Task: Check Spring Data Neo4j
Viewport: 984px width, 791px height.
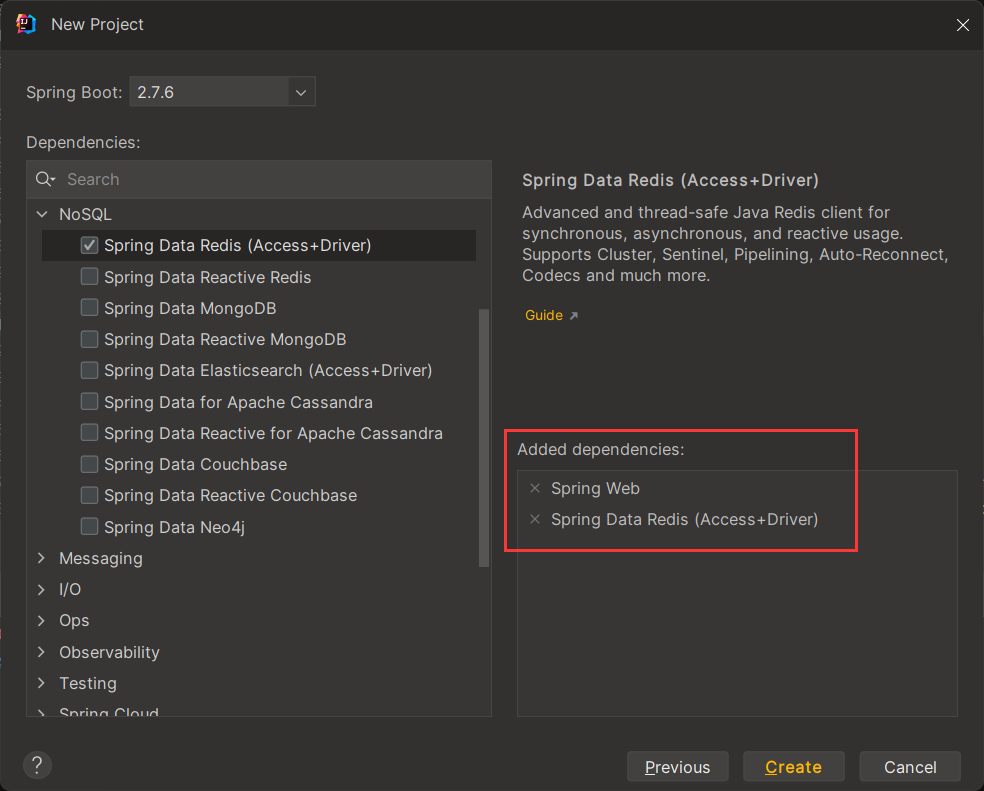Action: pyautogui.click(x=89, y=526)
